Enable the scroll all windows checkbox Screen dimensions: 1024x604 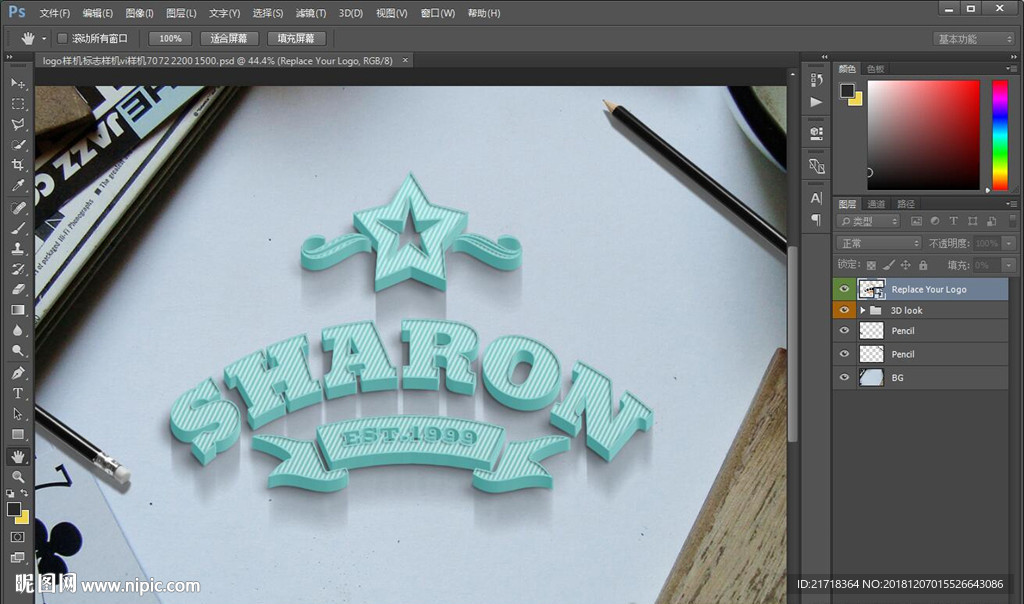coord(62,39)
